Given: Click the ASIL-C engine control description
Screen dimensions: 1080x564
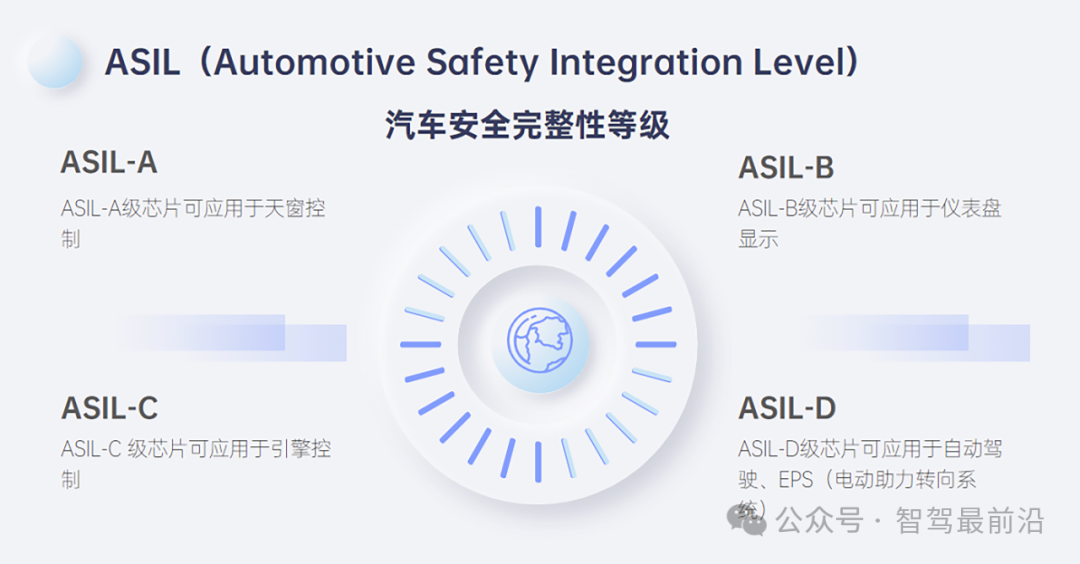Looking at the screenshot, I should tap(196, 463).
